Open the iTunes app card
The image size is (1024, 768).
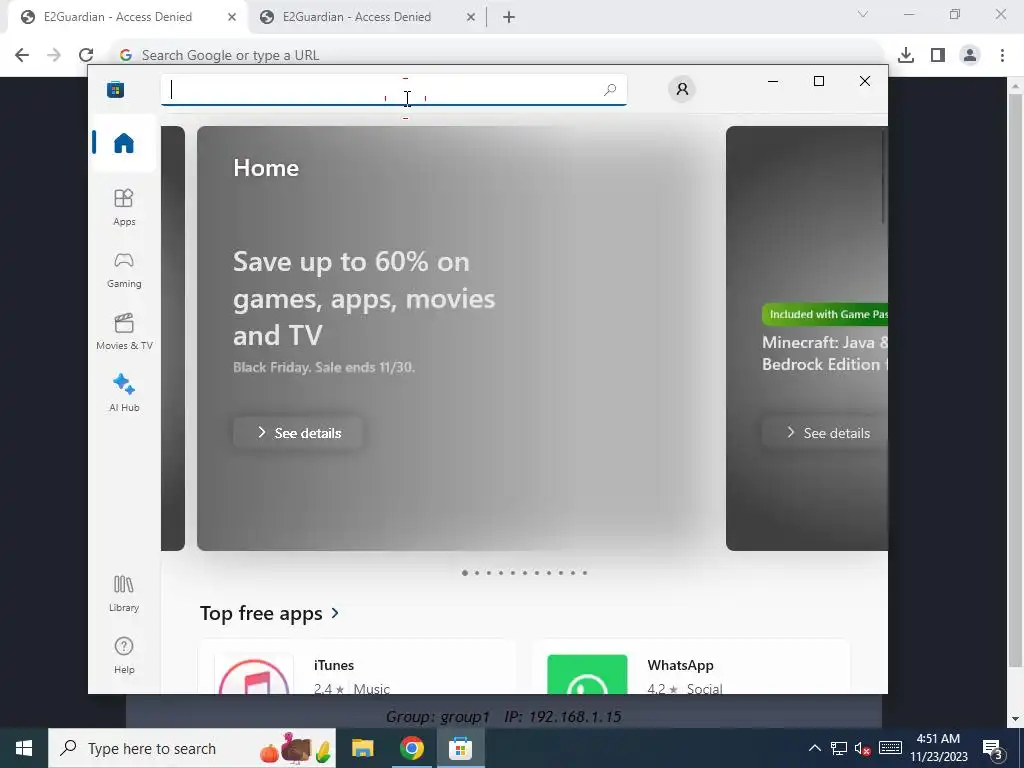pyautogui.click(x=357, y=667)
